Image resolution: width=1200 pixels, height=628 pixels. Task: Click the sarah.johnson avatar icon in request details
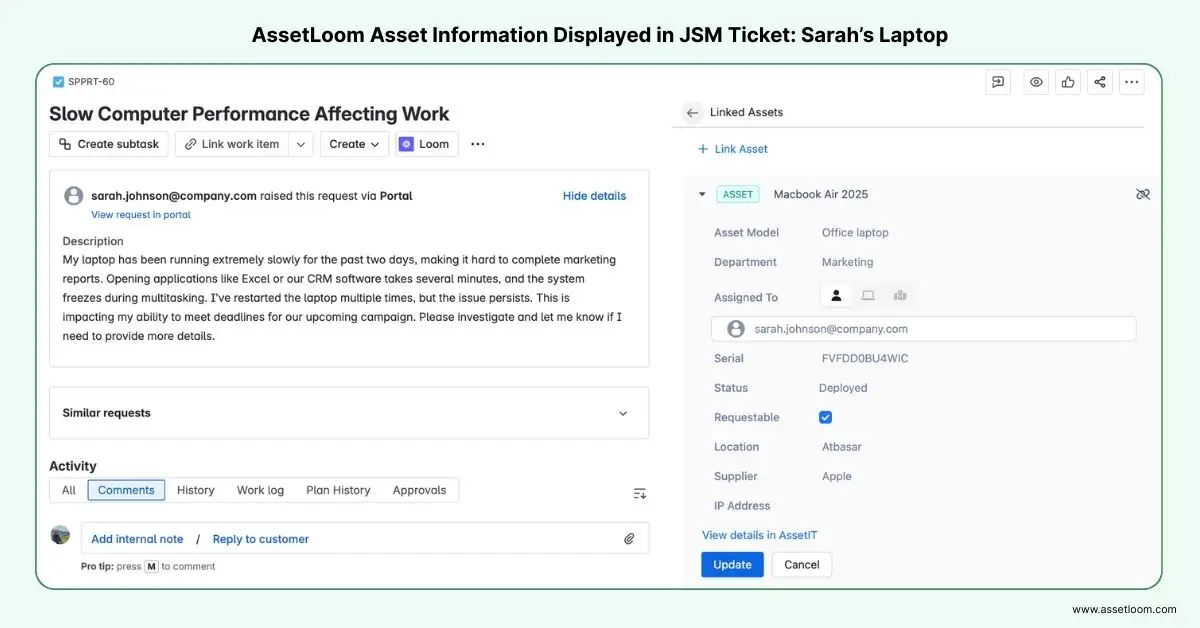[73, 196]
